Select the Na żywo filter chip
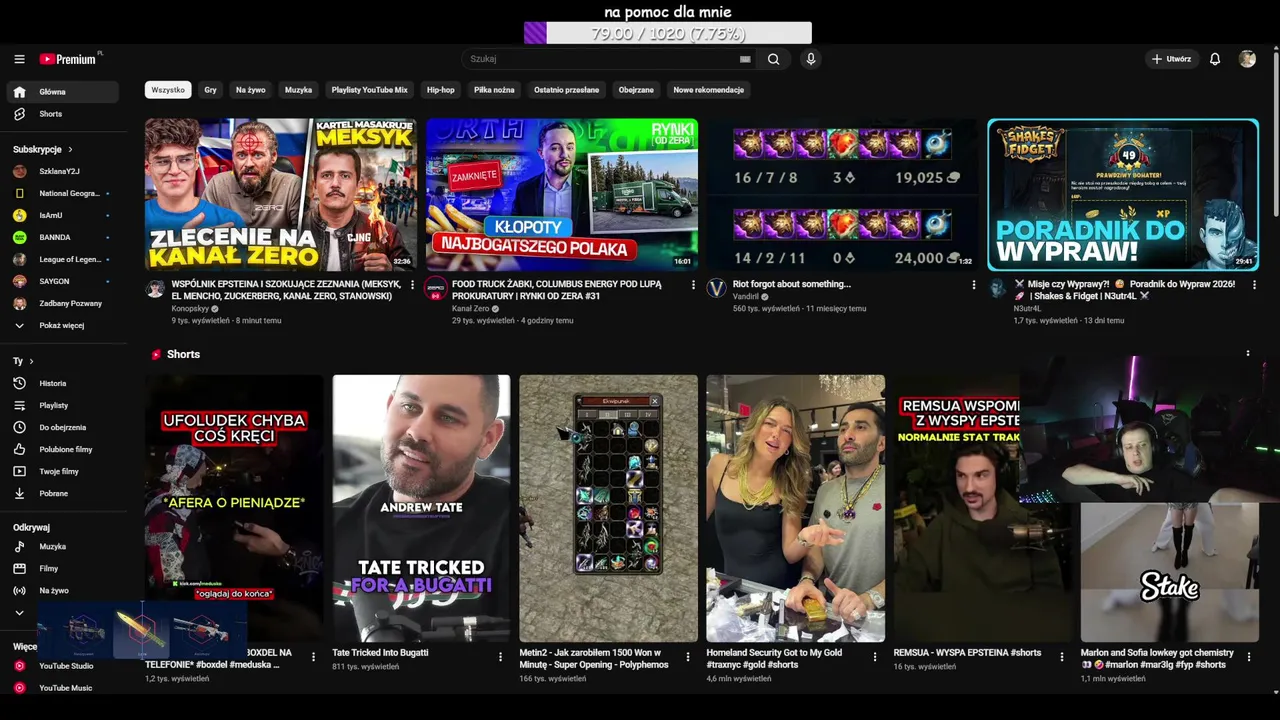 (x=251, y=90)
